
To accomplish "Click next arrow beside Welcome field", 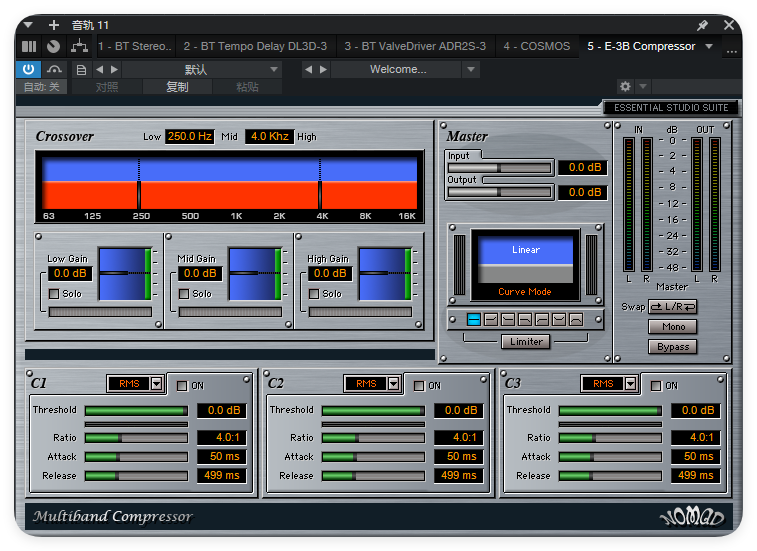I will pyautogui.click(x=323, y=70).
